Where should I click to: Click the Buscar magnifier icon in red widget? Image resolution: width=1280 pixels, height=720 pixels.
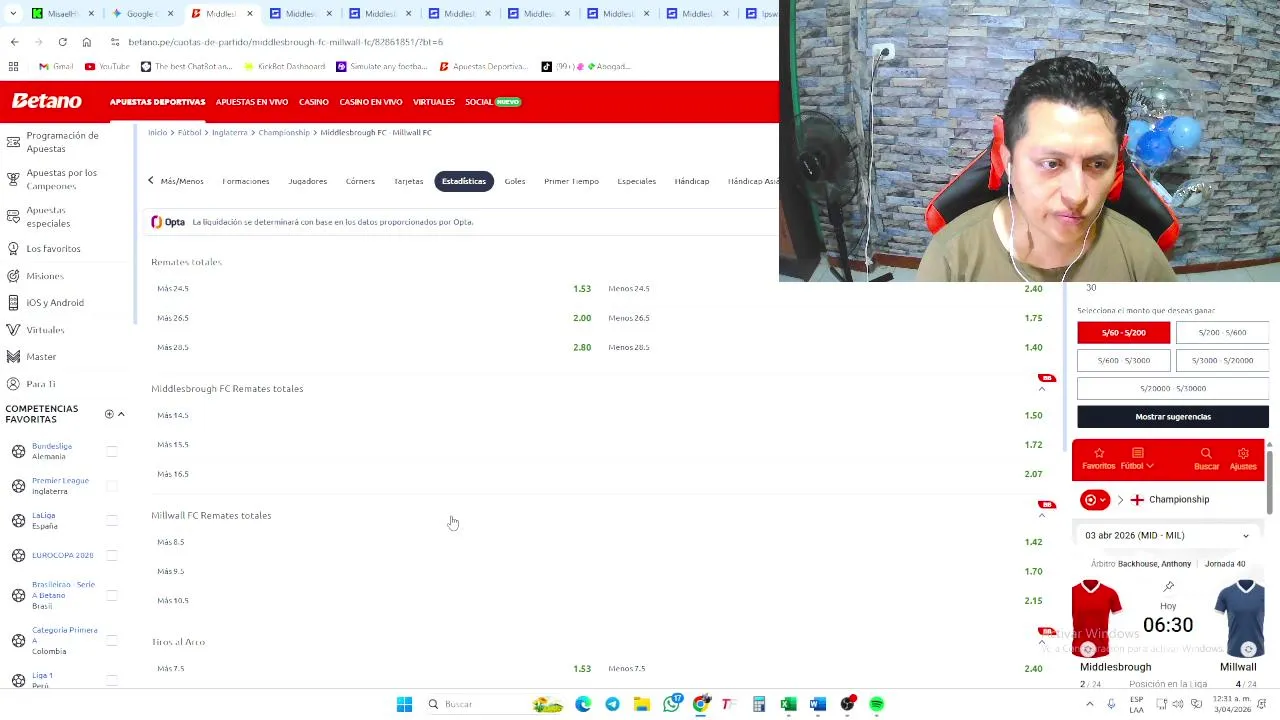pyautogui.click(x=1206, y=453)
